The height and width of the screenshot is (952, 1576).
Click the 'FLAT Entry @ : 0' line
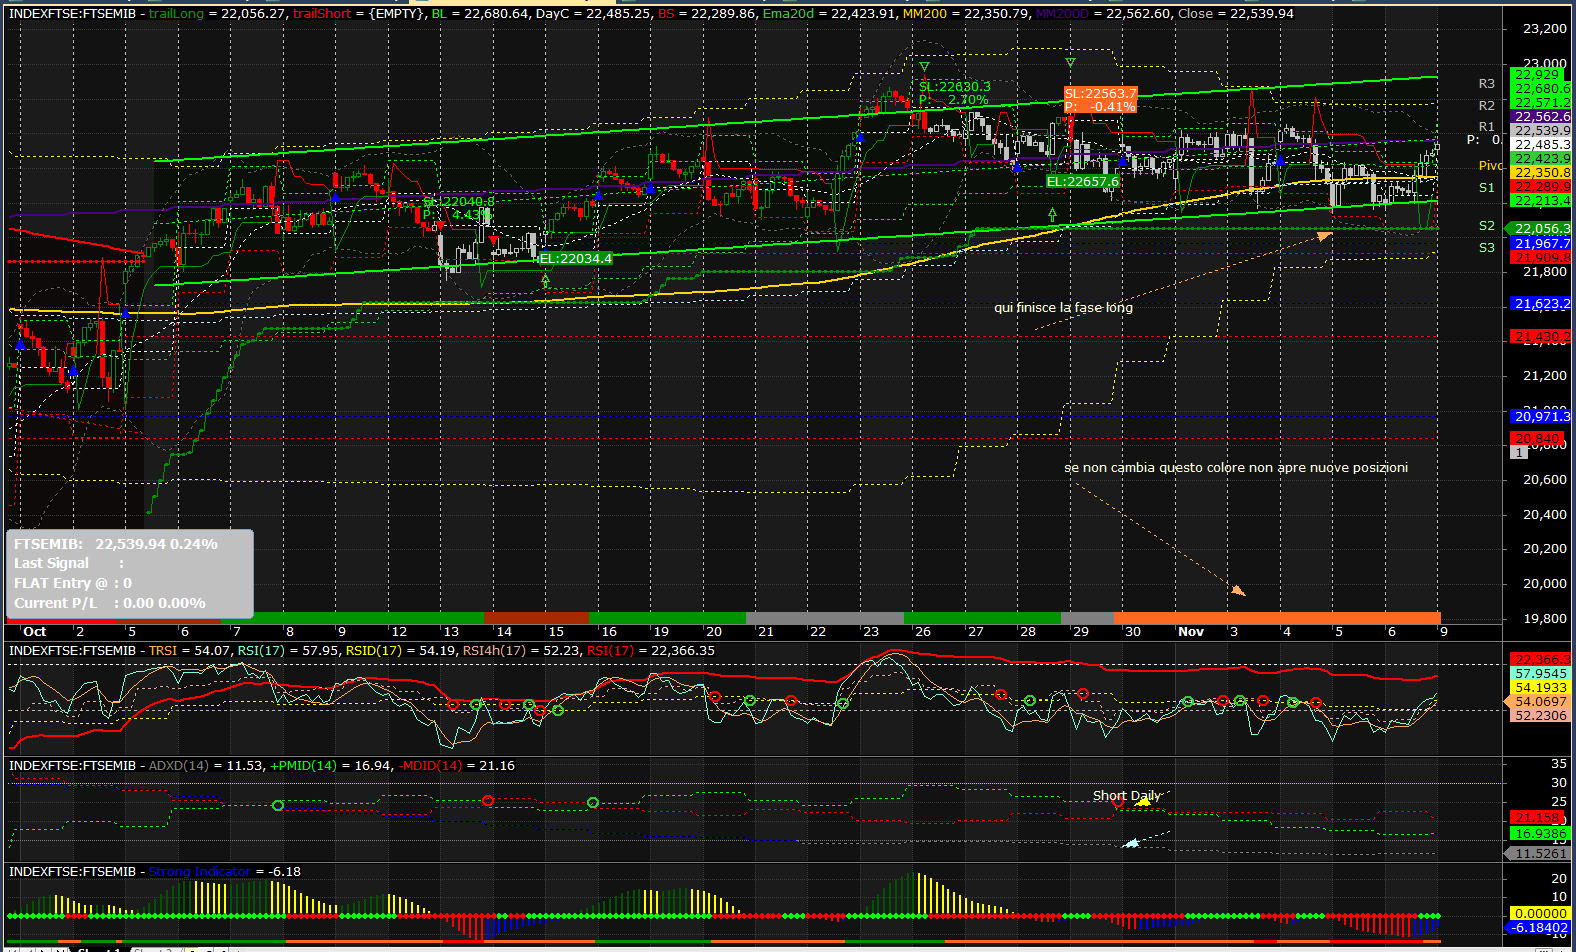click(x=73, y=583)
